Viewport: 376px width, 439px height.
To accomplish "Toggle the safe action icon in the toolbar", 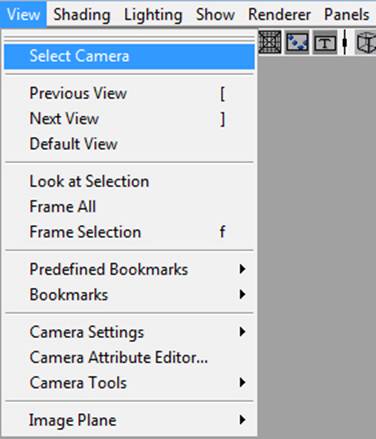I will click(x=297, y=42).
